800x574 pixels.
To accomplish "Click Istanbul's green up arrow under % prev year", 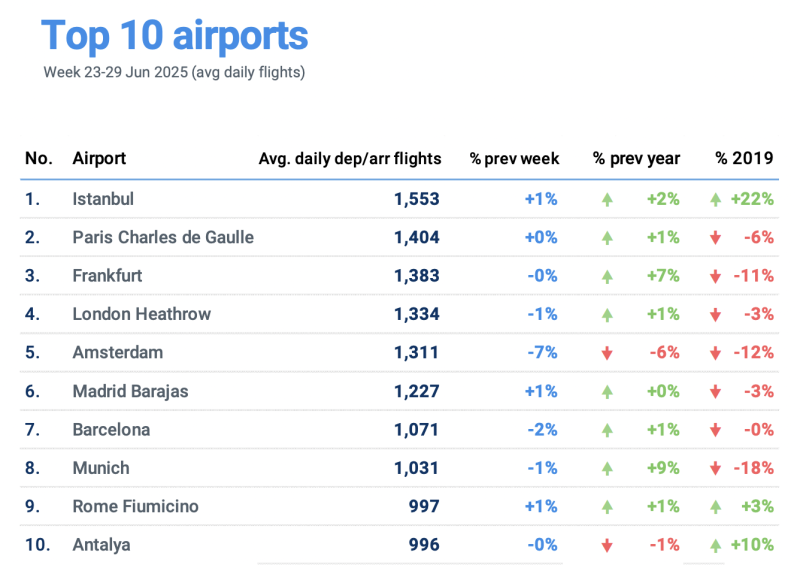I will pos(606,199).
